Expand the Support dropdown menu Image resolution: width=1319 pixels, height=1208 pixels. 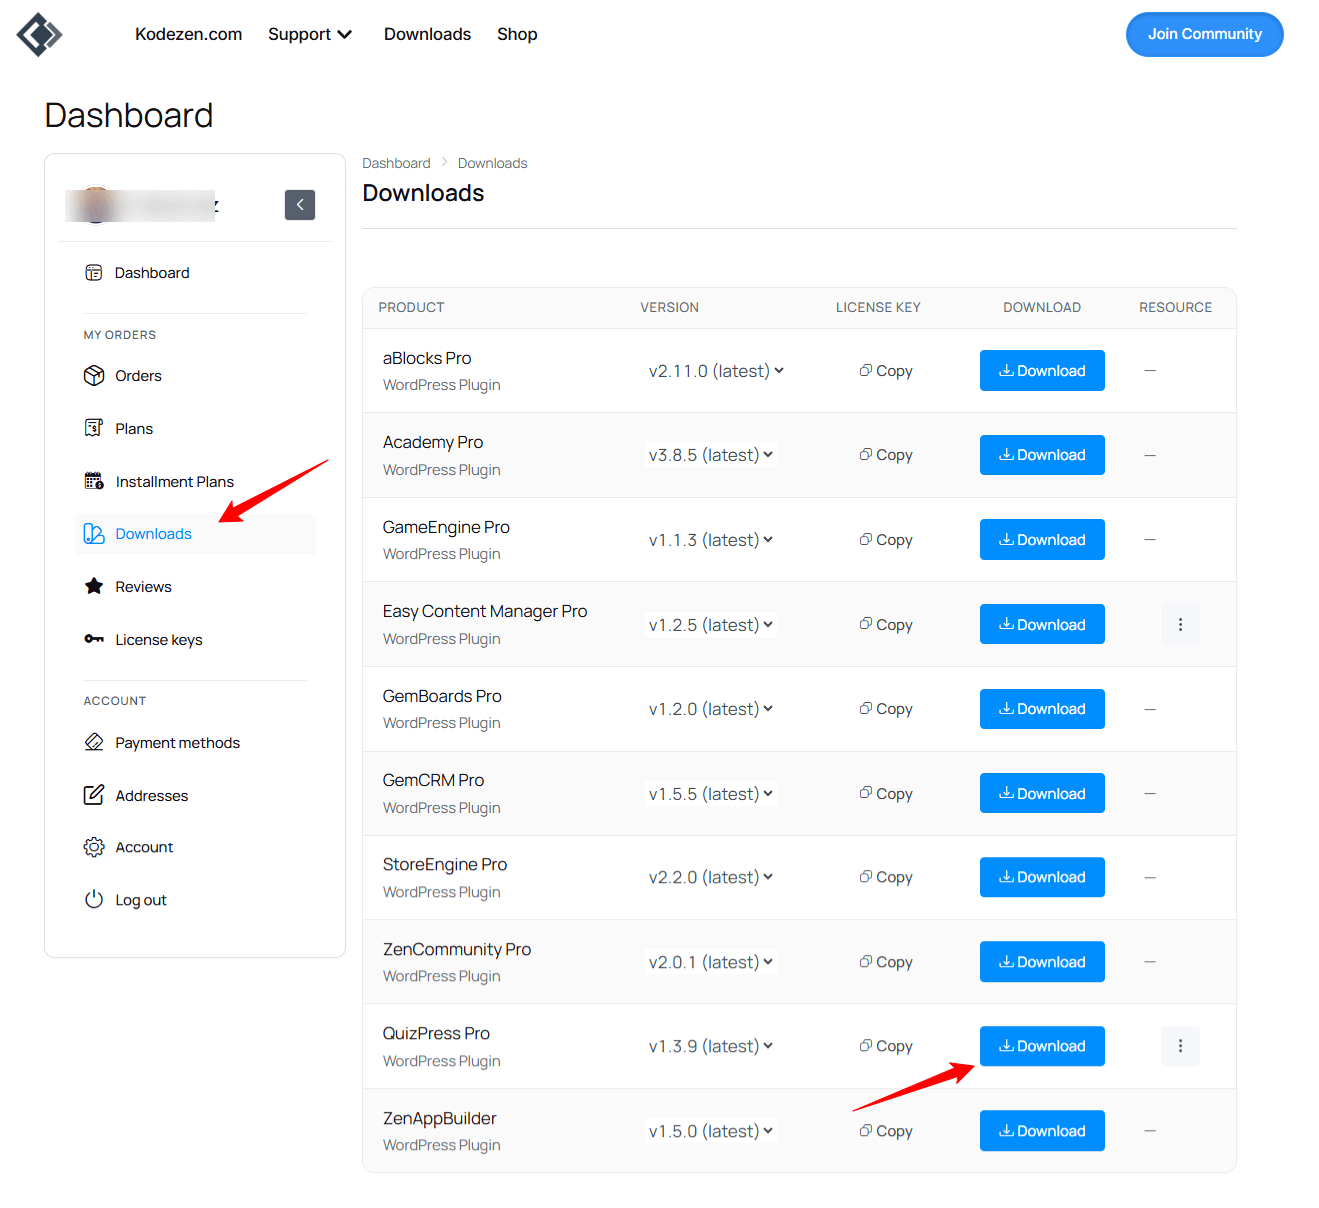coord(310,34)
